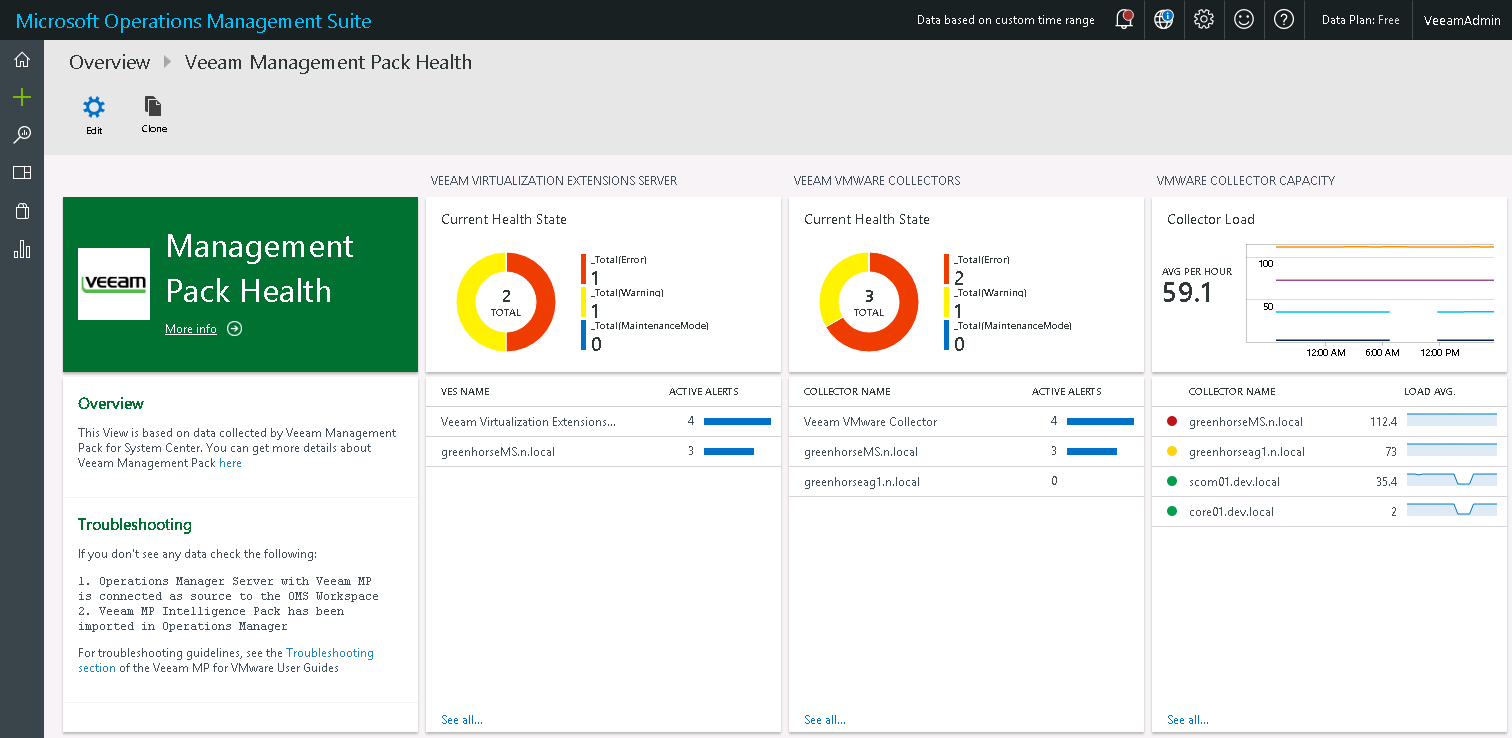Click alert bar for Veeam Virtualization Extensions

click(x=738, y=422)
